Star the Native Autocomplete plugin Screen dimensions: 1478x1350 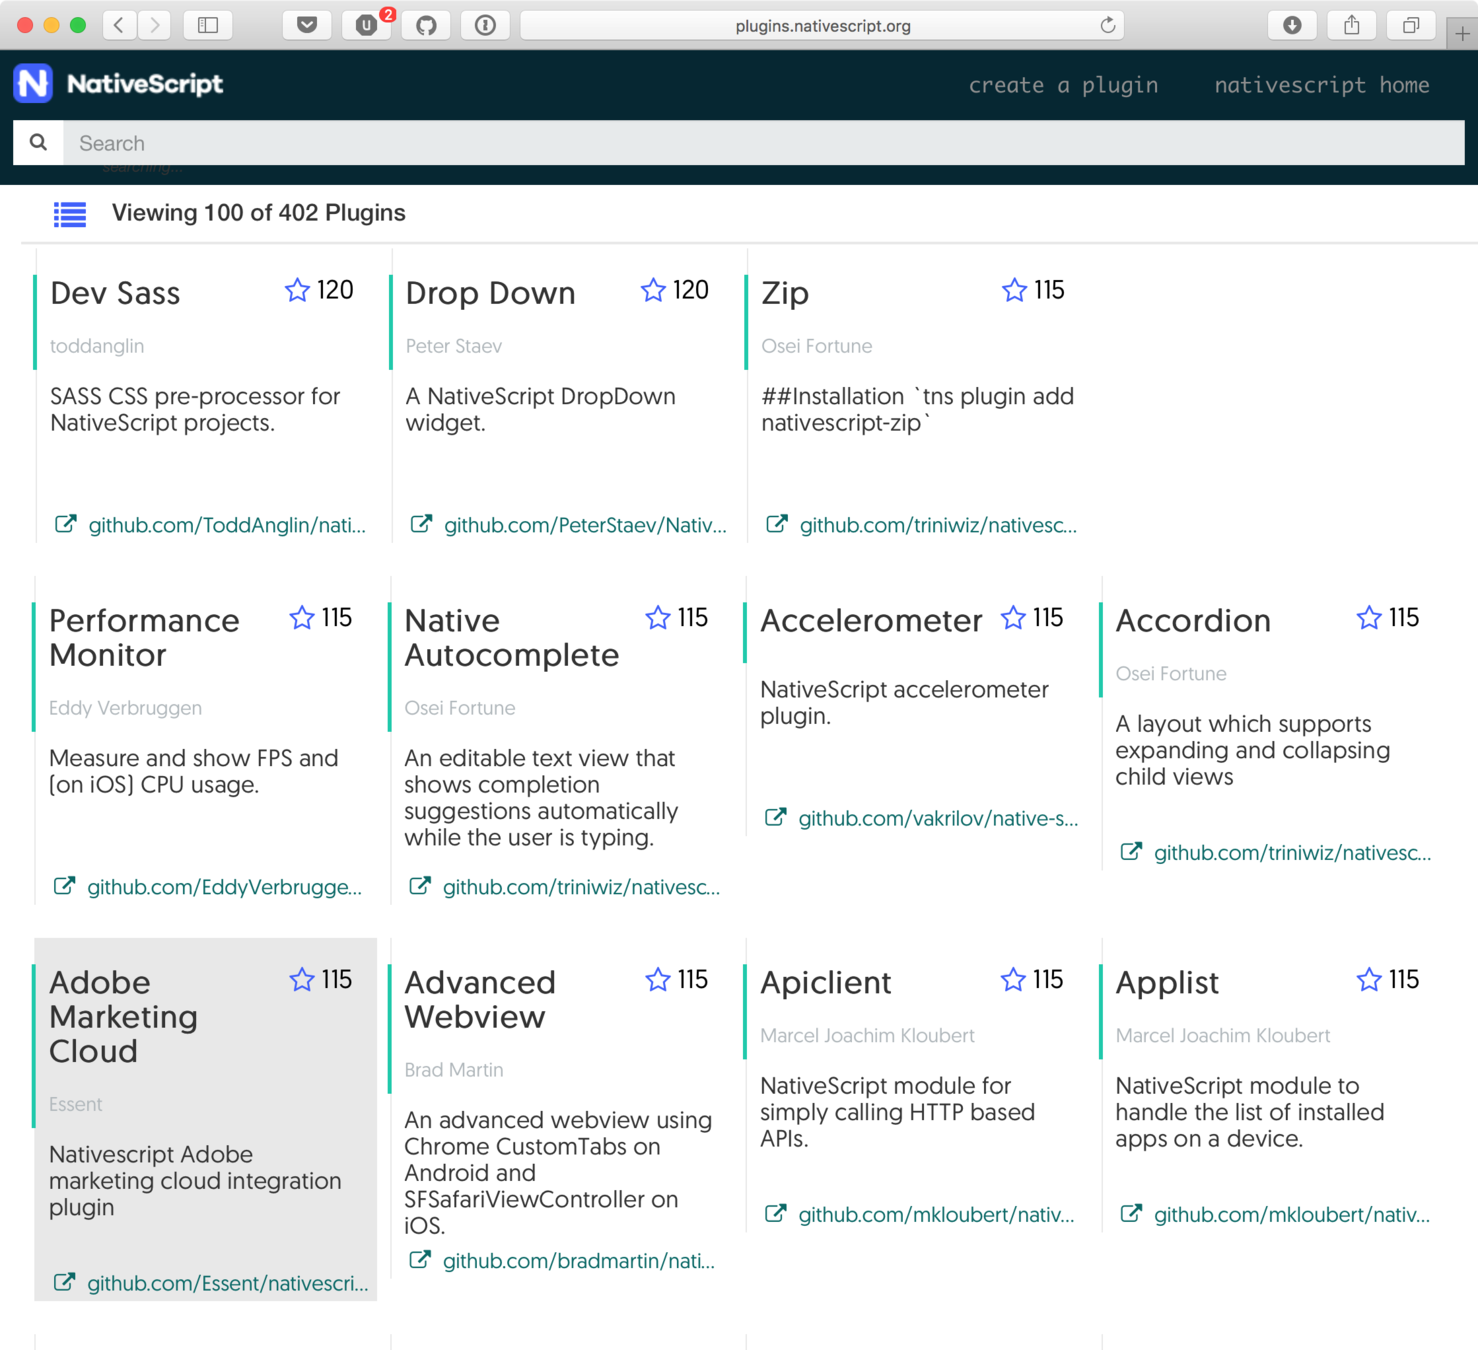pyautogui.click(x=658, y=618)
